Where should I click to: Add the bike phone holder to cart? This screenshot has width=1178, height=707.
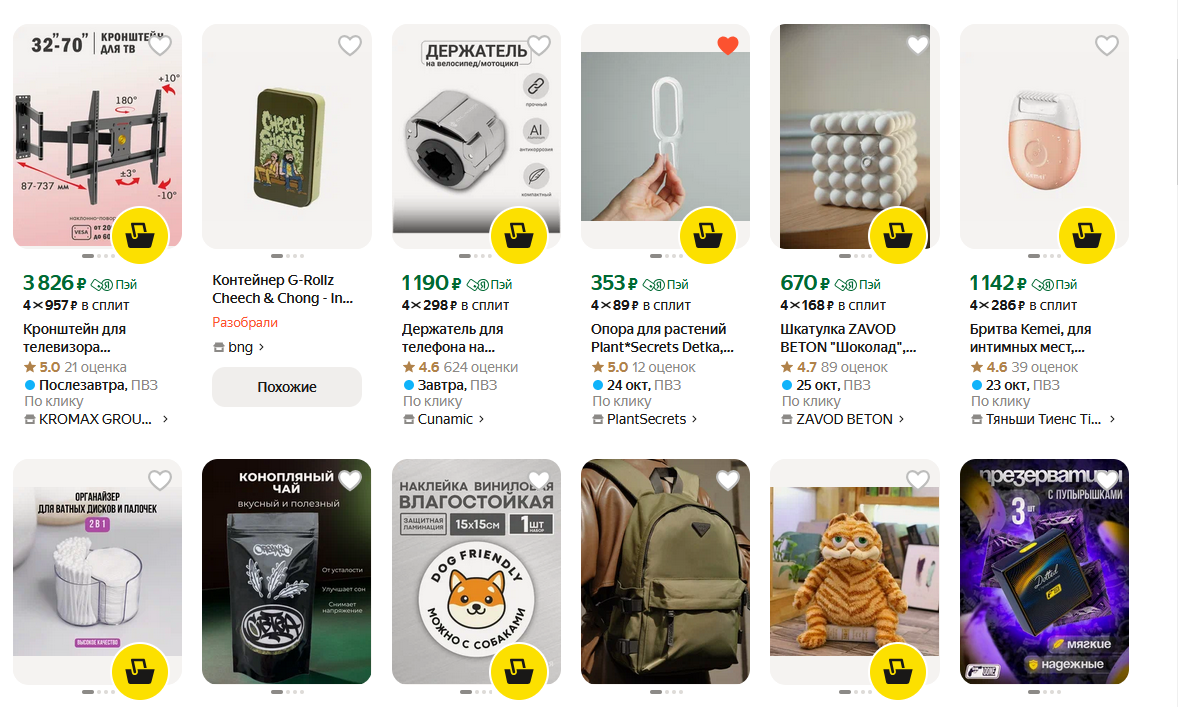tap(519, 237)
